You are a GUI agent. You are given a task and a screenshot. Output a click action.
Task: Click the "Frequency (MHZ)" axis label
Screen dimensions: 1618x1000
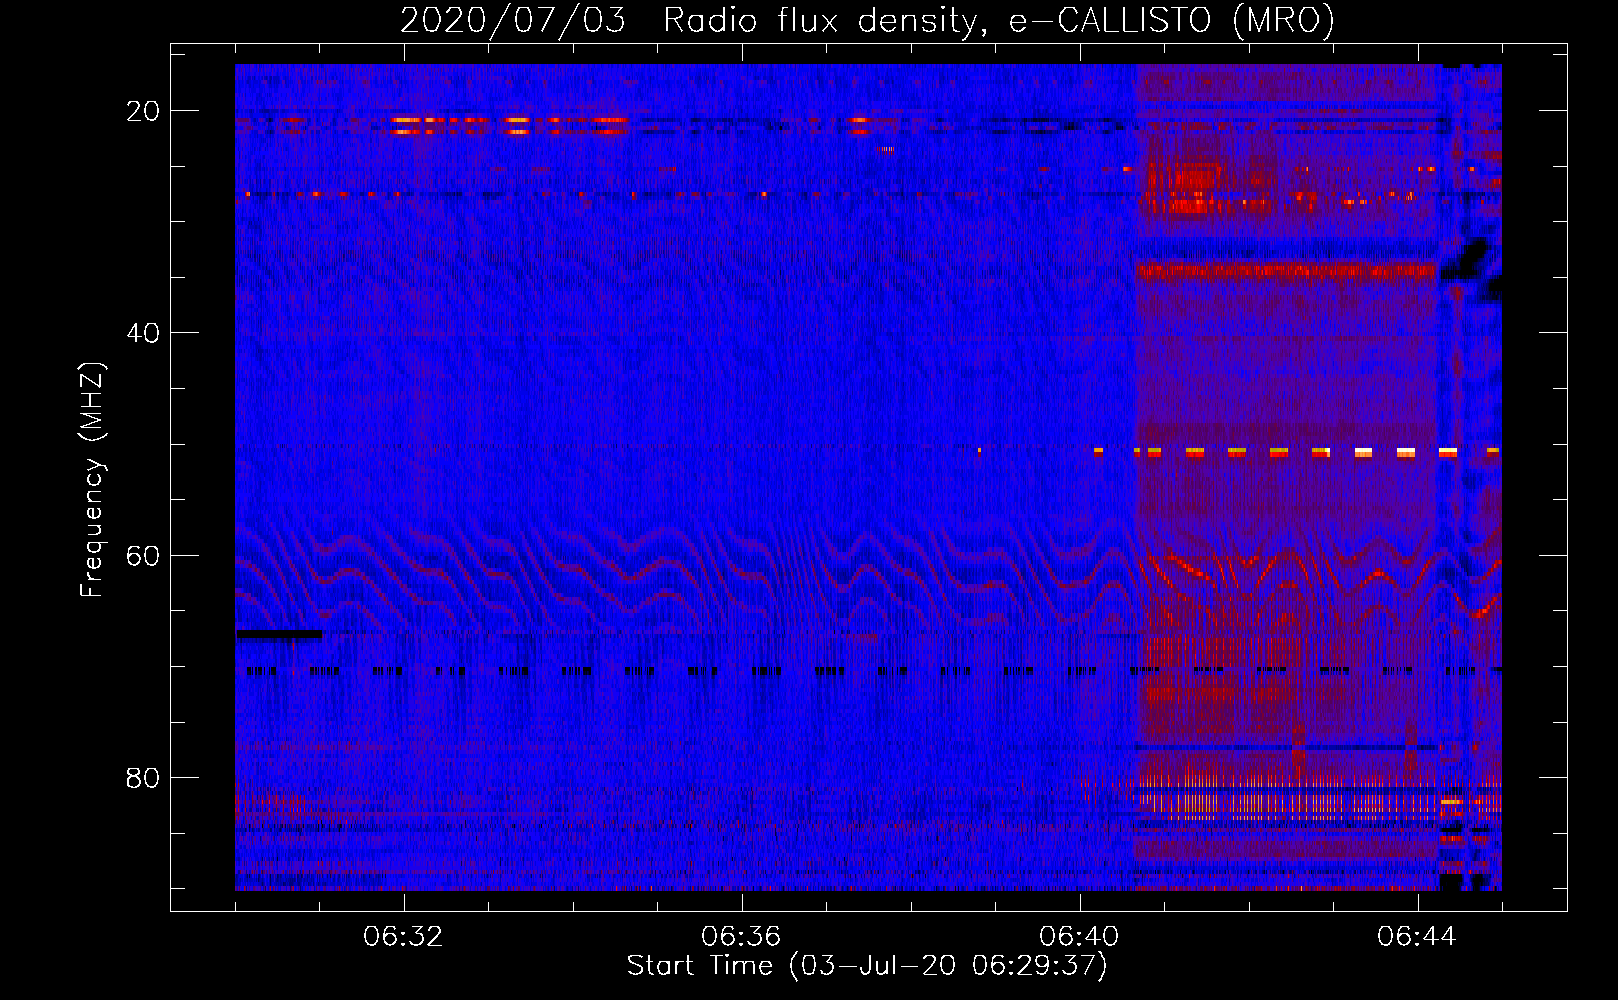(92, 480)
